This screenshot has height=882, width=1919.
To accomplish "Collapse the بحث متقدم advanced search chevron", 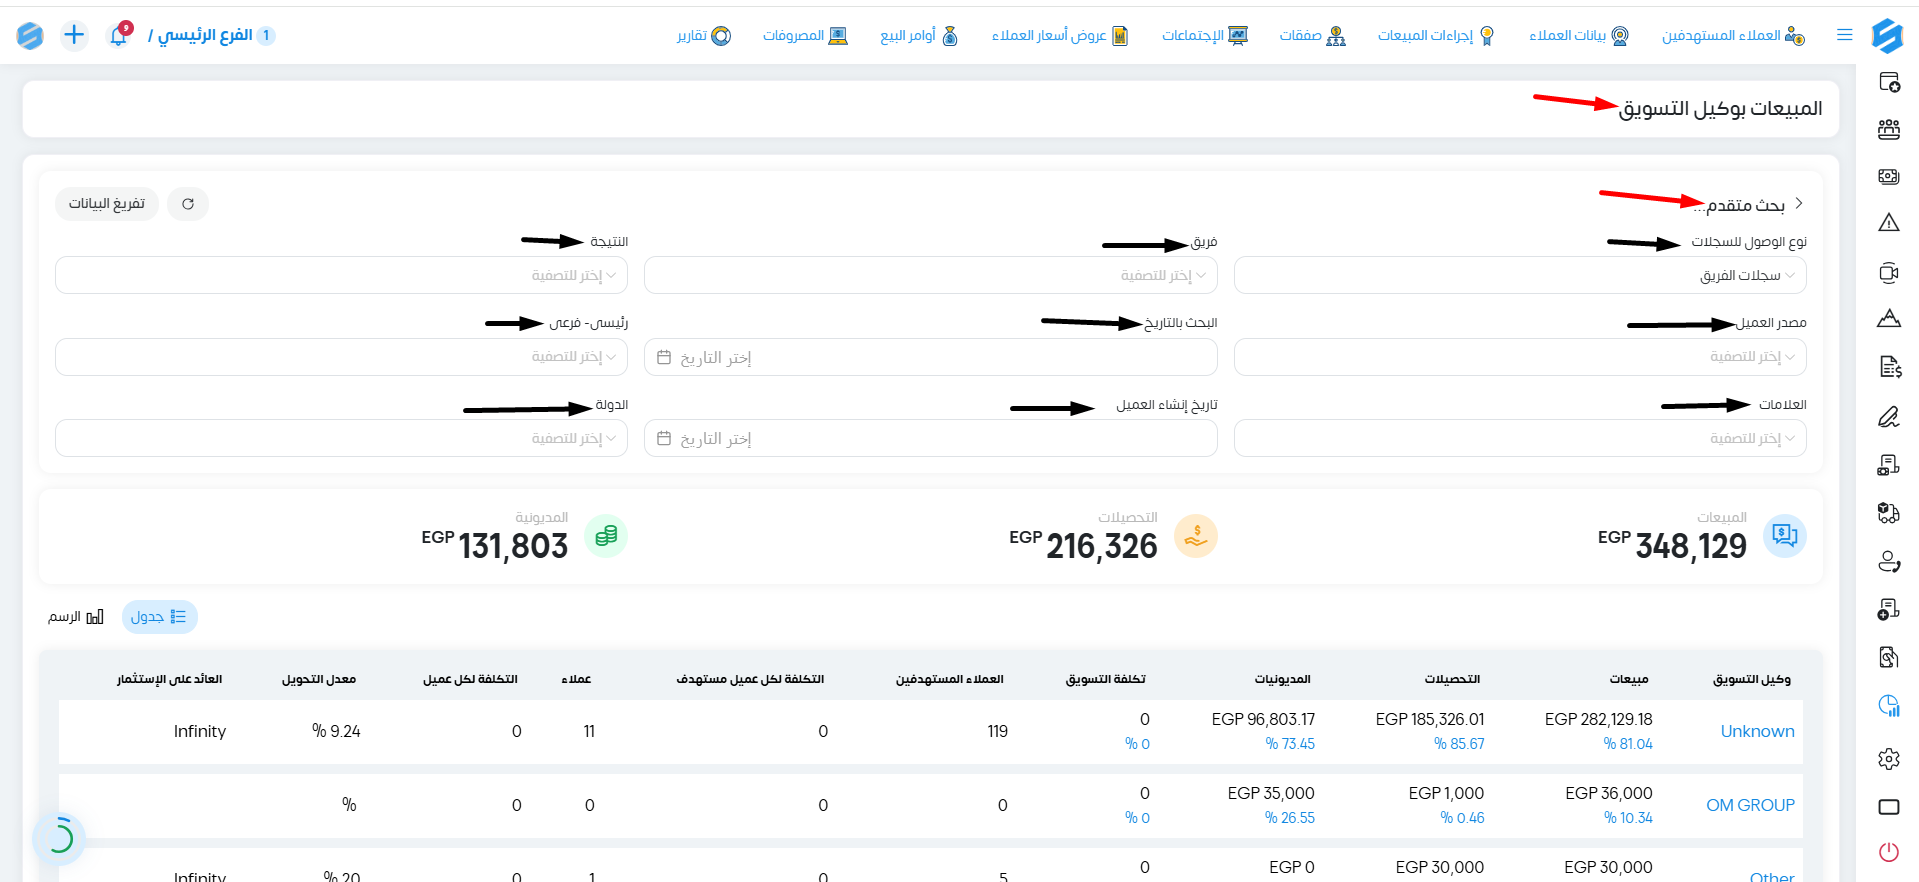I will click(1799, 203).
